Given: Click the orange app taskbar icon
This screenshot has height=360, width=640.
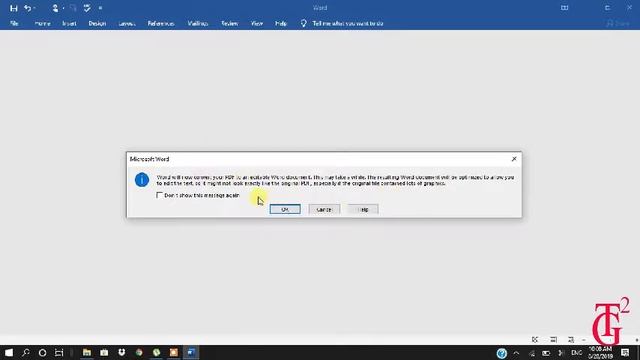Looking at the screenshot, I should click(x=174, y=353).
